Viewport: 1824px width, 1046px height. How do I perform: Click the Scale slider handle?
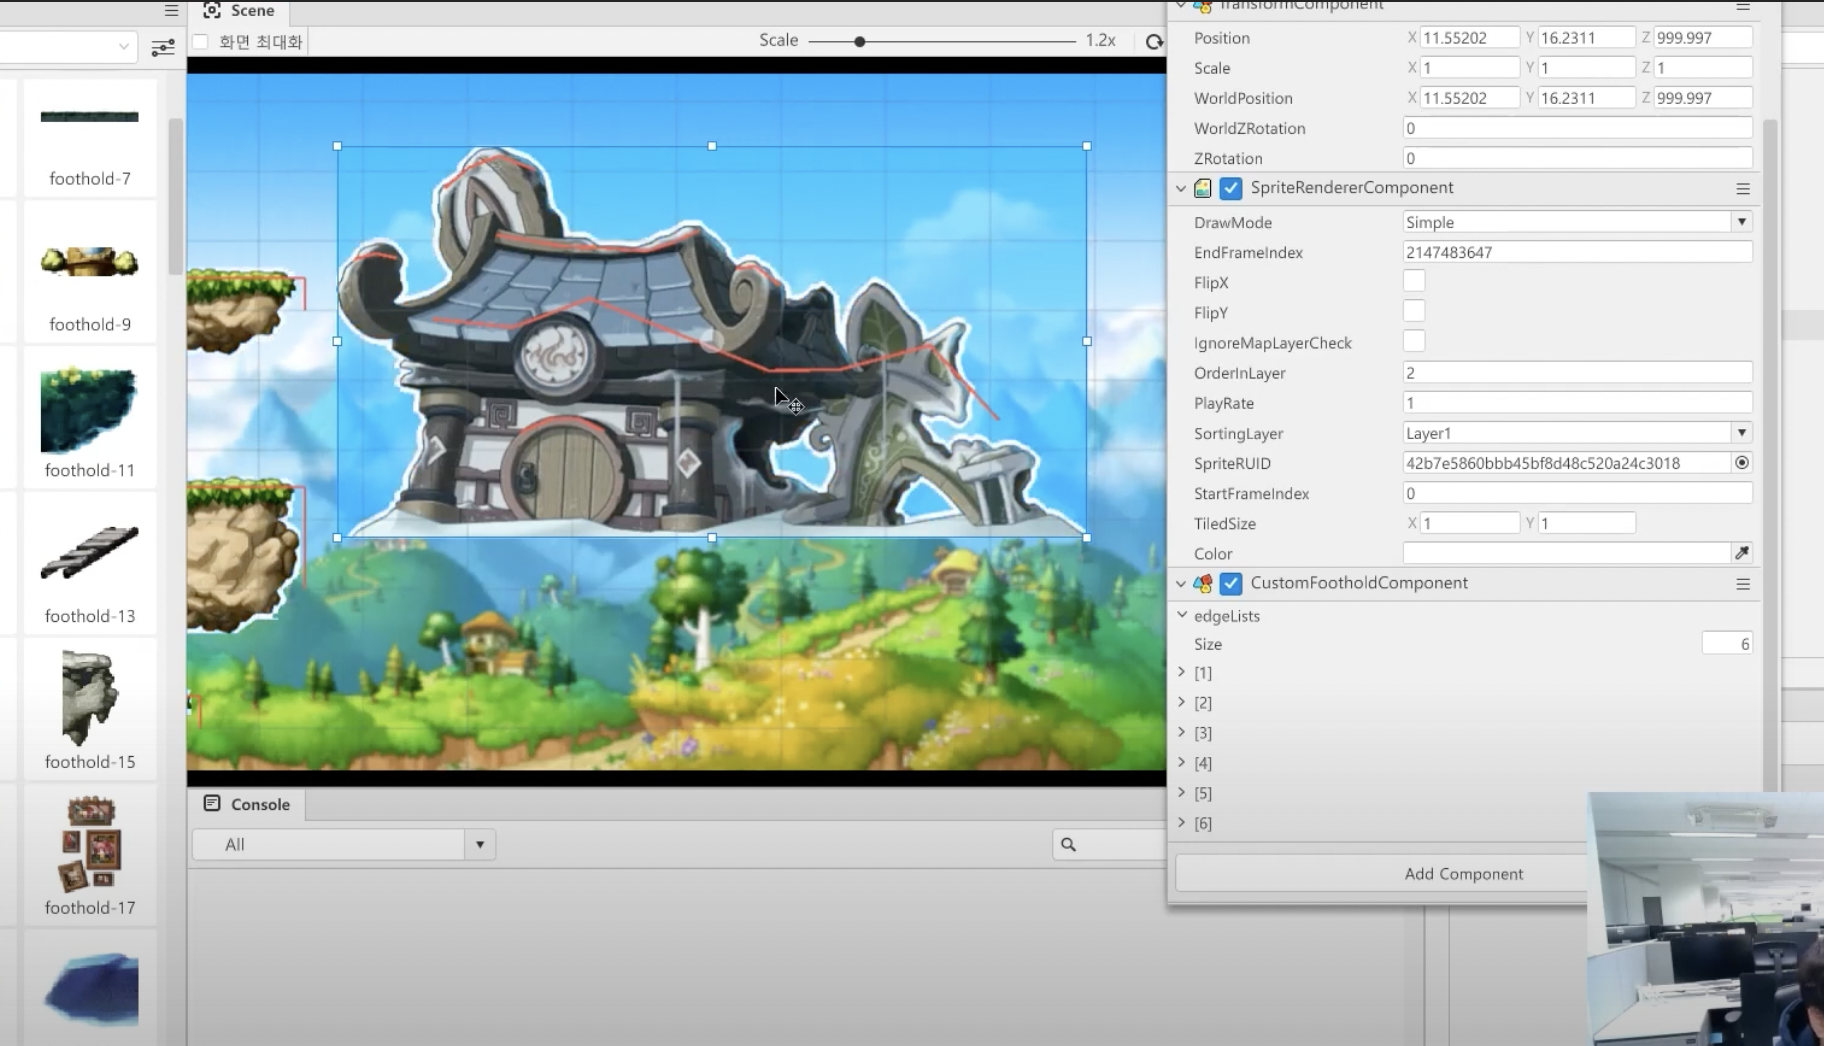coord(859,42)
